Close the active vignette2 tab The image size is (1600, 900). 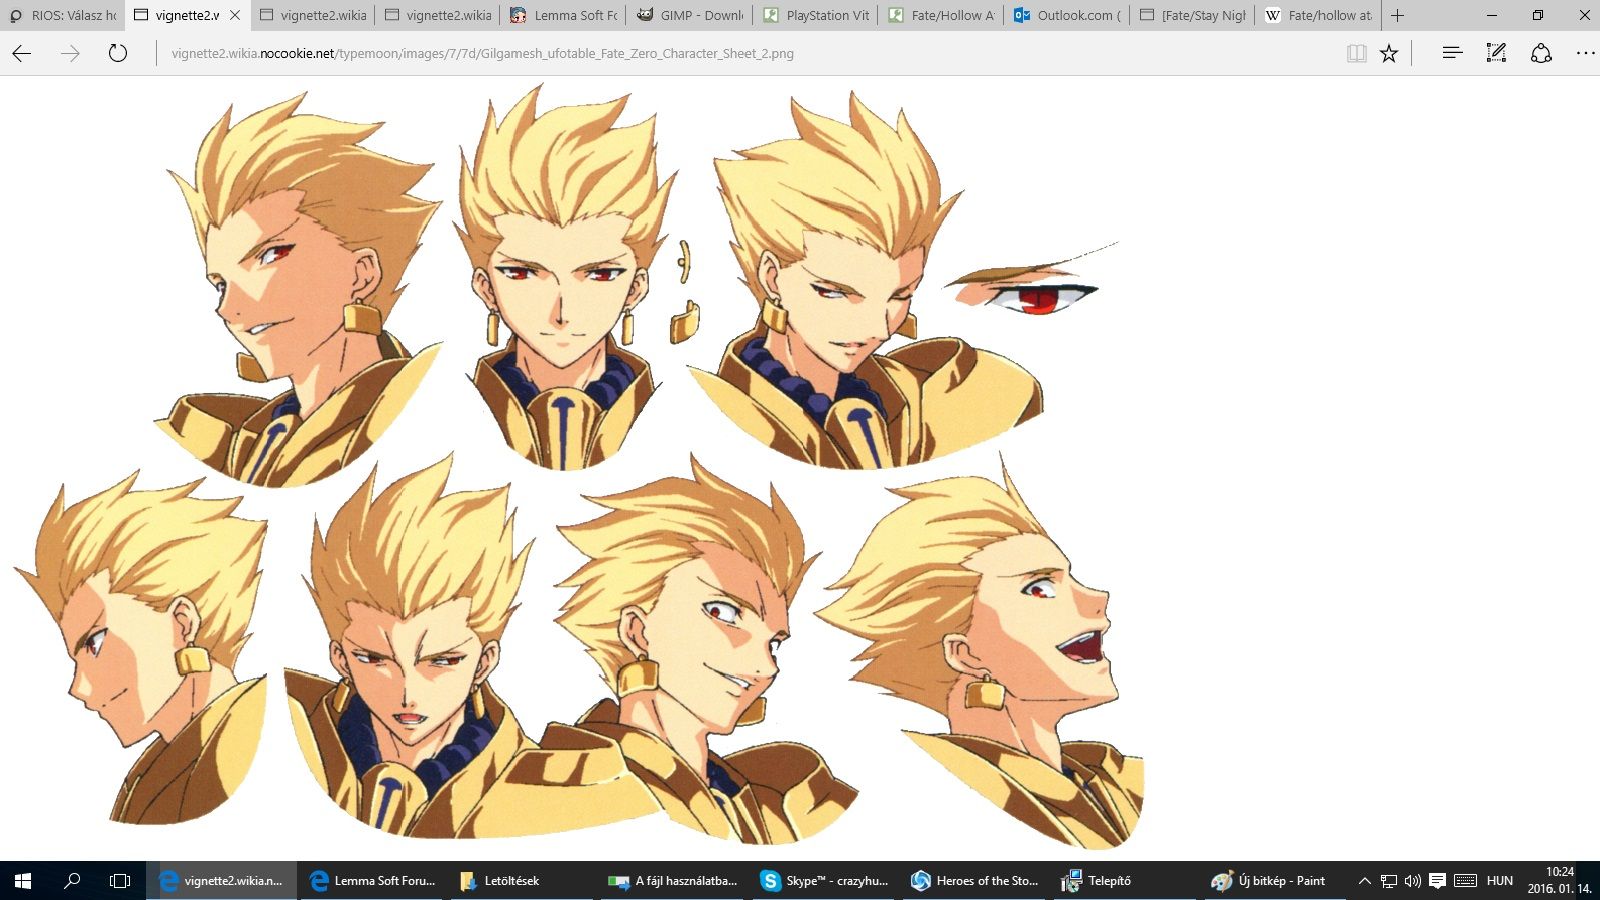coord(234,15)
